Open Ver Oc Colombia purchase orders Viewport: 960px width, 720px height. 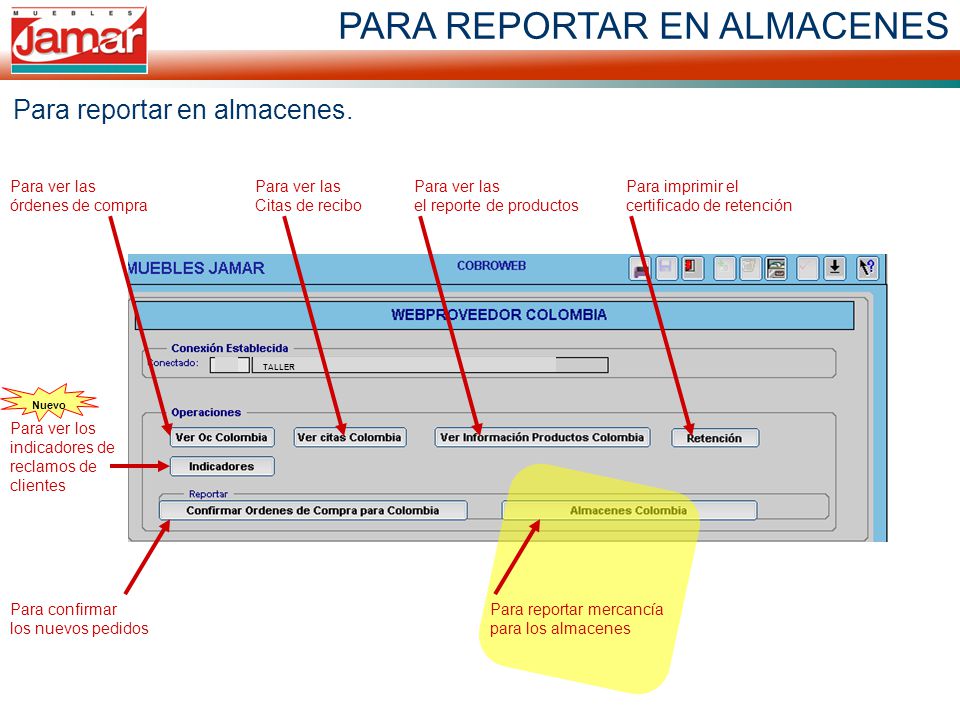(222, 437)
